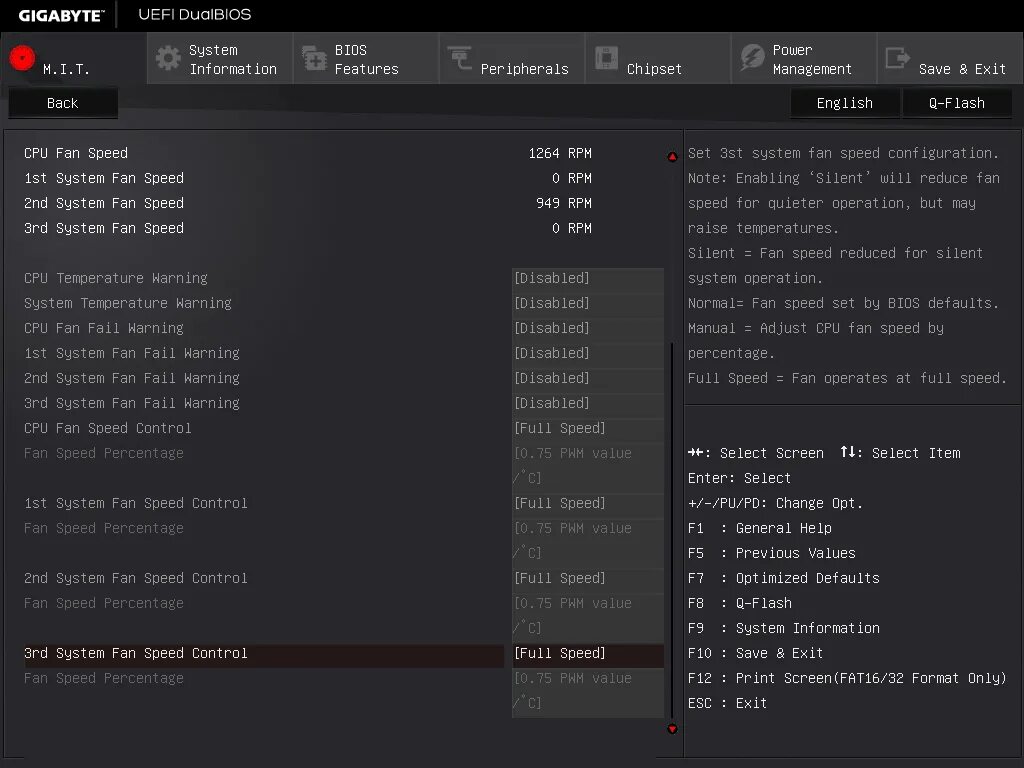Click the F5 Previous Values help line
The width and height of the screenshot is (1024, 768).
772,553
